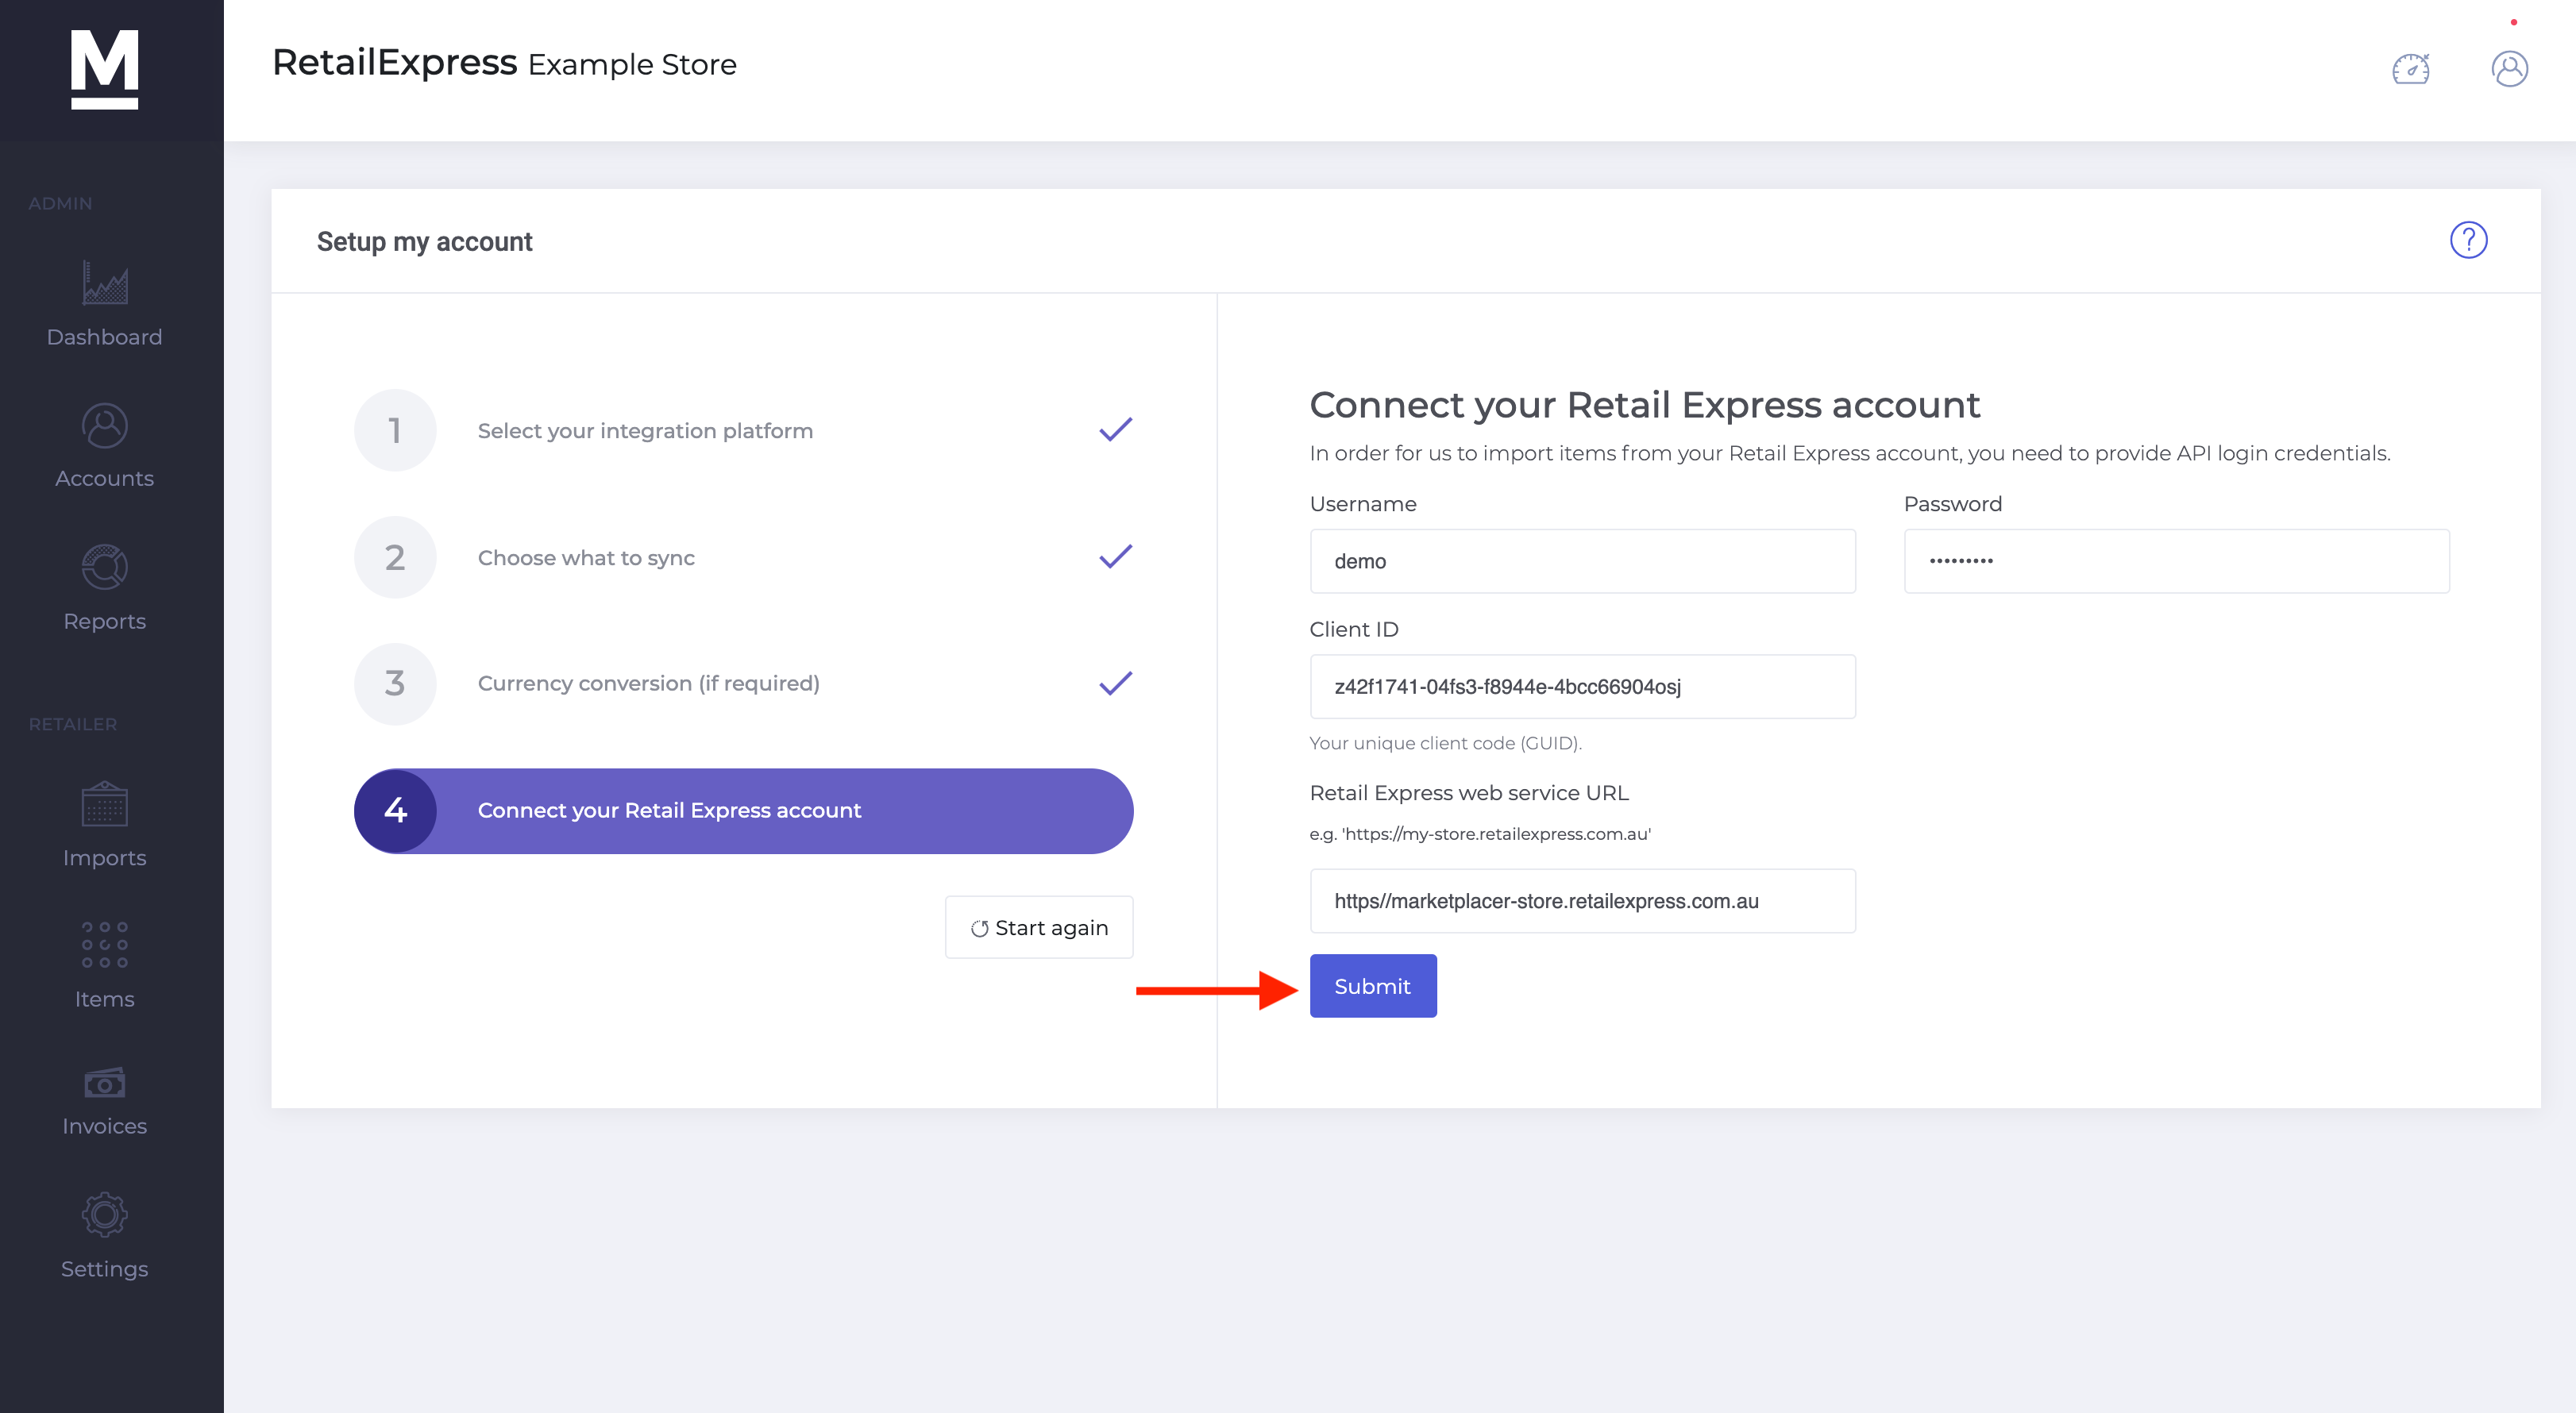Viewport: 2576px width, 1413px height.
Task: Click checkmark beside Currency conversion
Action: coord(1115,683)
